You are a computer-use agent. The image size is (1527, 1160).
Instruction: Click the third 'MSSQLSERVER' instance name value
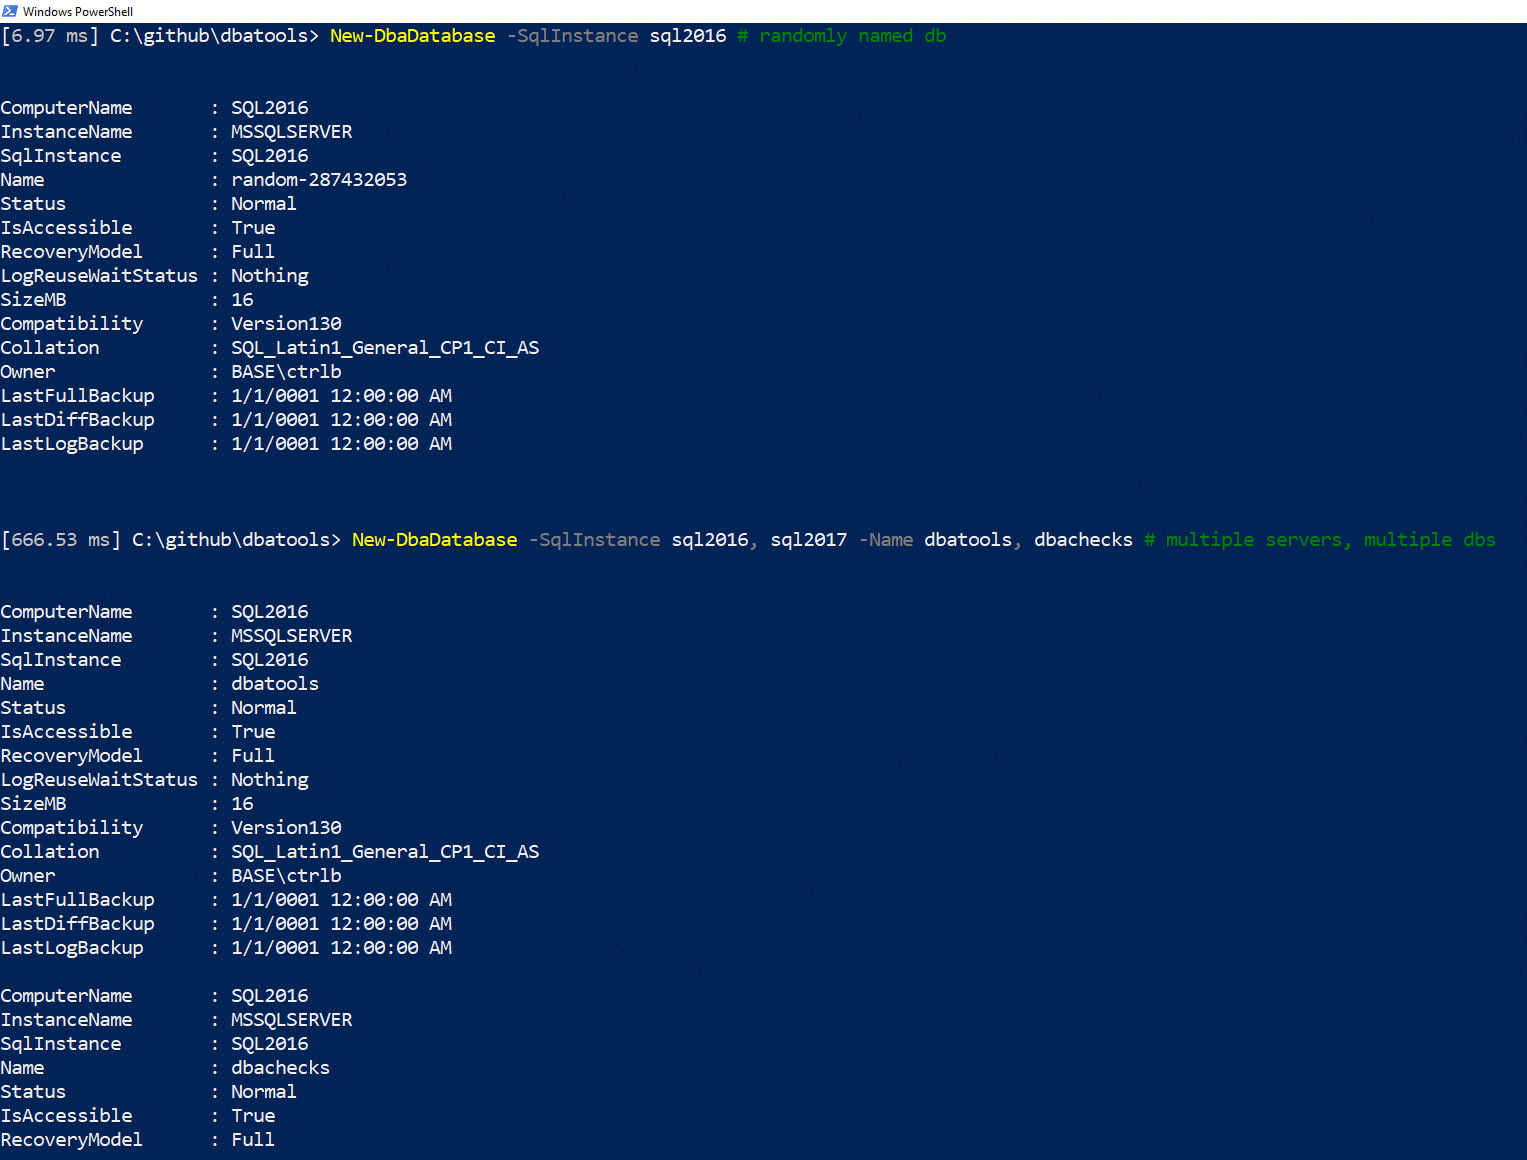pyautogui.click(x=292, y=1020)
